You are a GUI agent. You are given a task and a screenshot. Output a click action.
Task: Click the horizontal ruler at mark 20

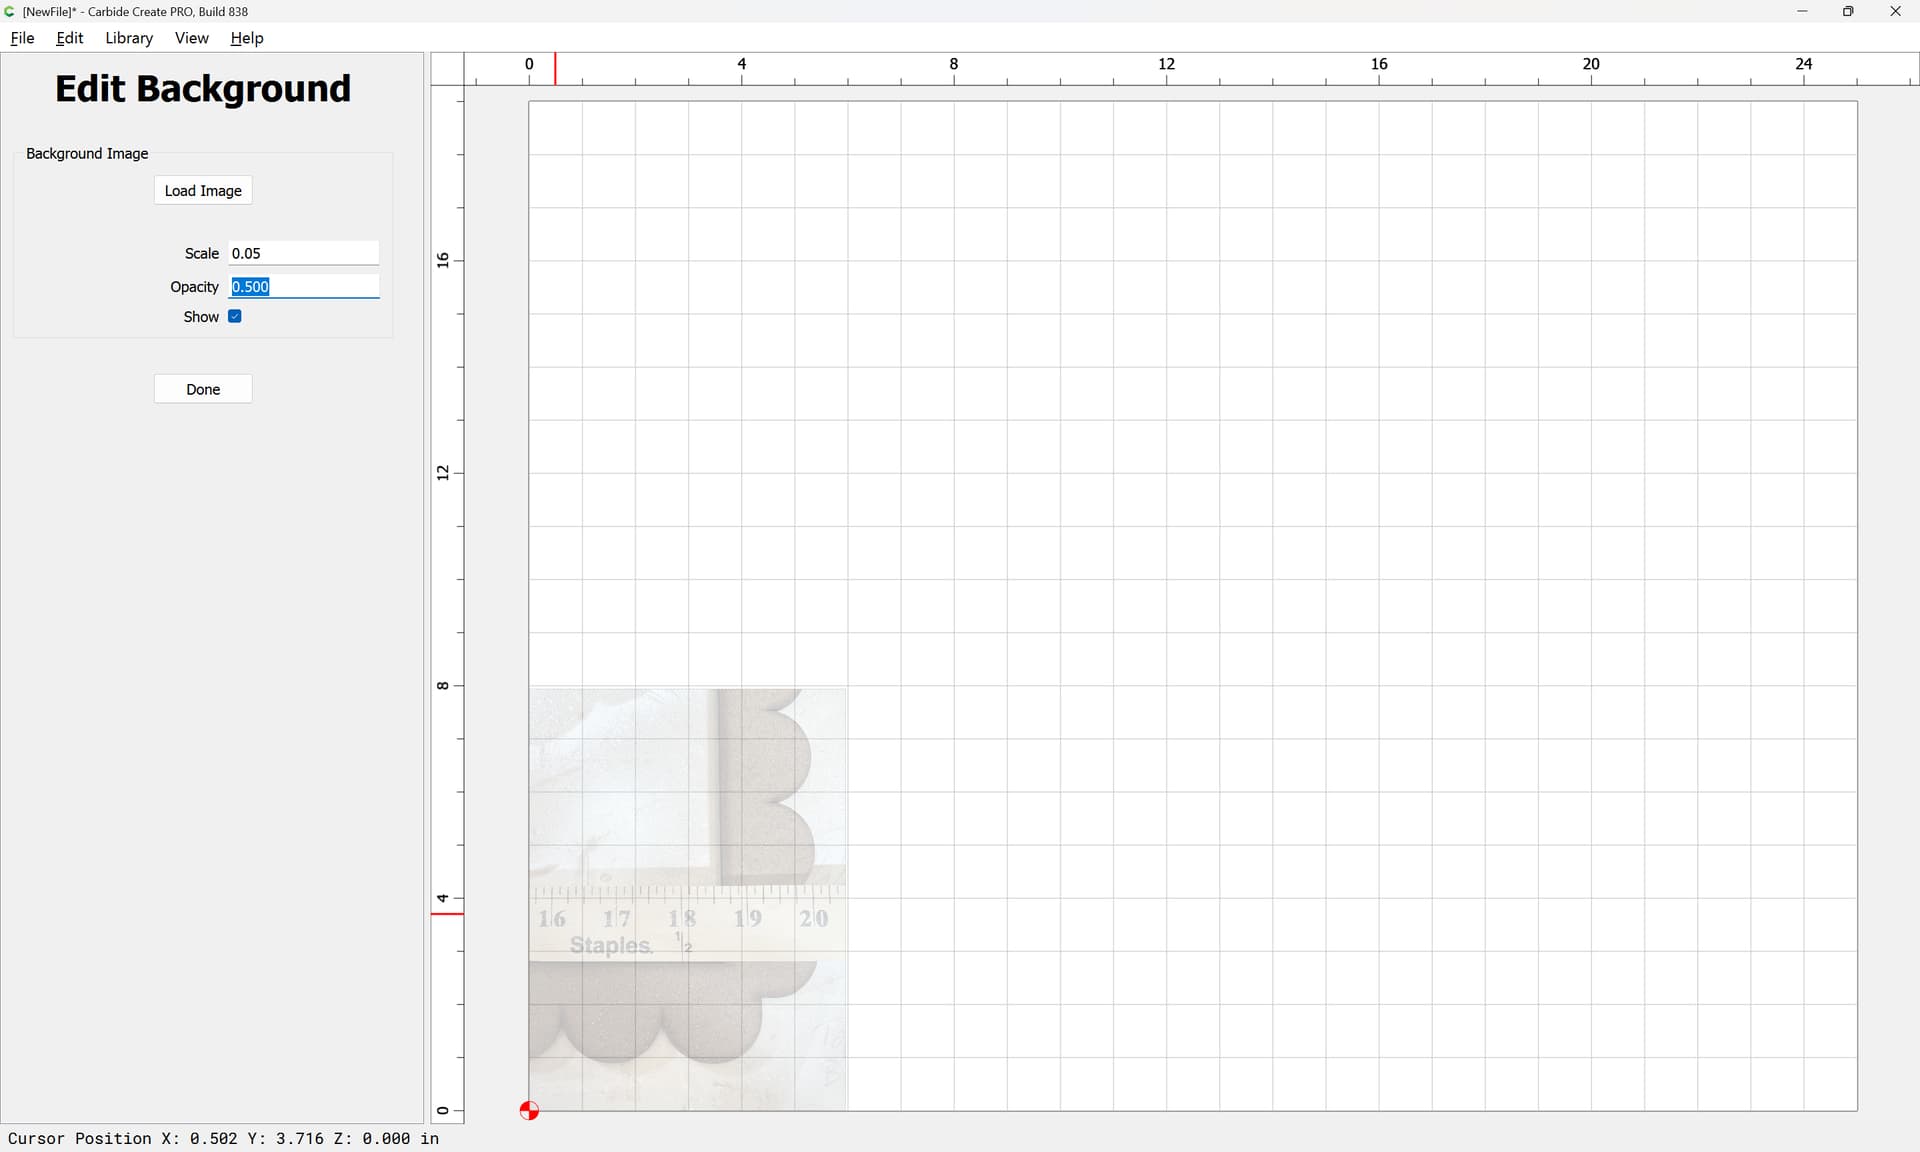[1591, 68]
